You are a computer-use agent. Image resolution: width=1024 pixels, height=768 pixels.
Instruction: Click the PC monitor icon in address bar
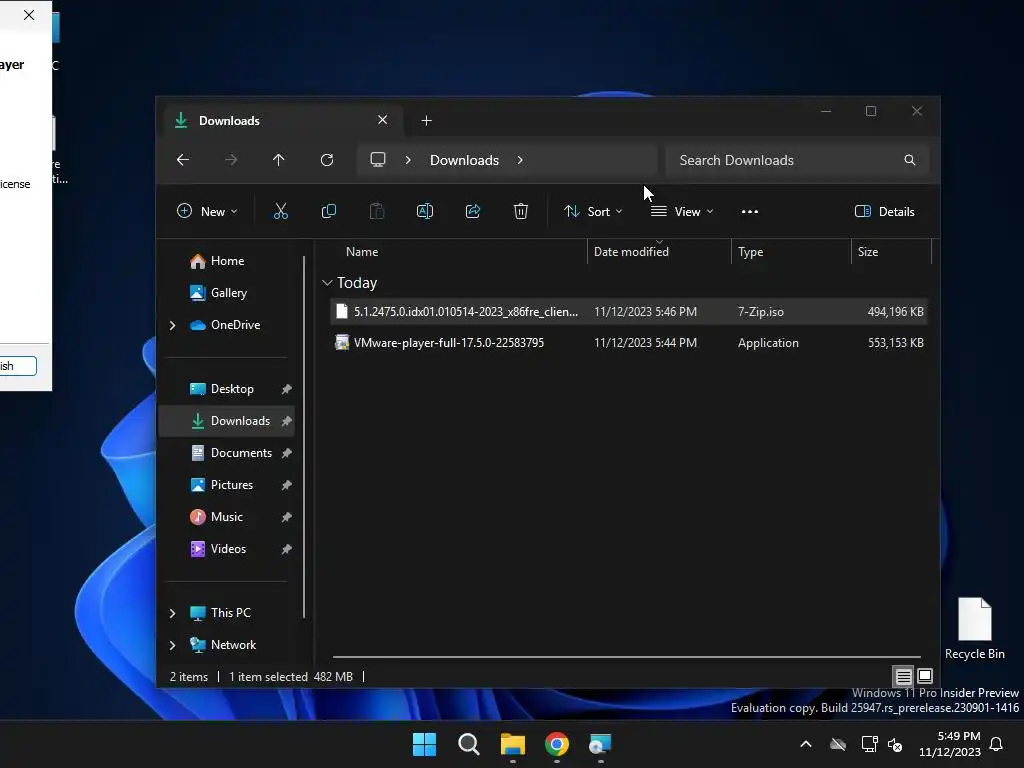(x=377, y=160)
